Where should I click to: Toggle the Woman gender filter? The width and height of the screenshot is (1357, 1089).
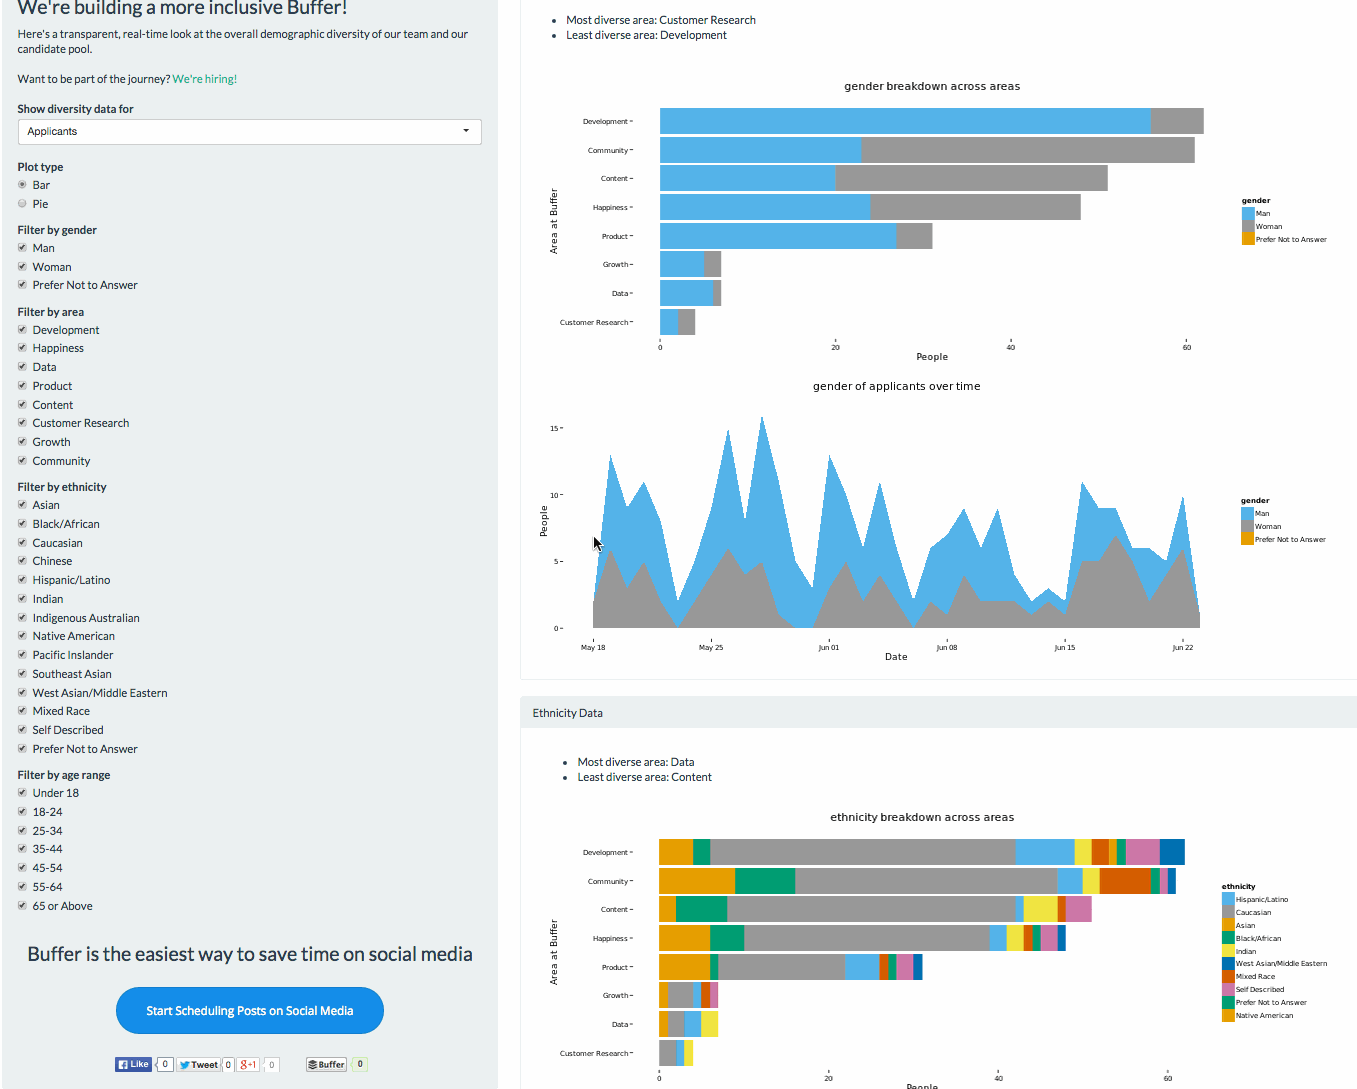point(22,267)
